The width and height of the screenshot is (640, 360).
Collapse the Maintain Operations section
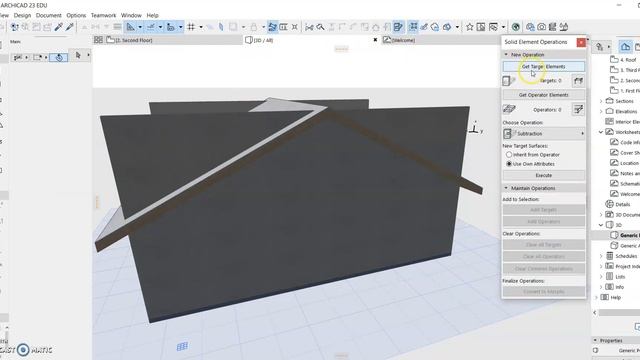[506, 188]
